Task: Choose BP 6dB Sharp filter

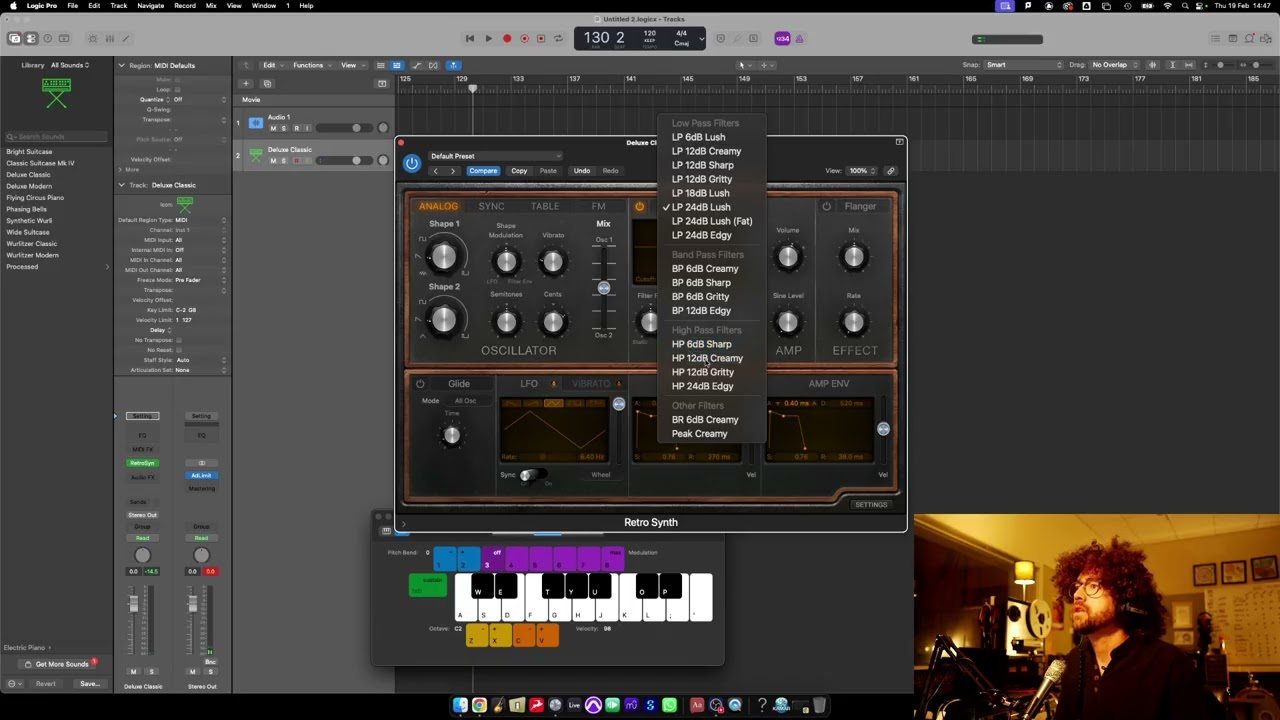Action: (x=701, y=283)
